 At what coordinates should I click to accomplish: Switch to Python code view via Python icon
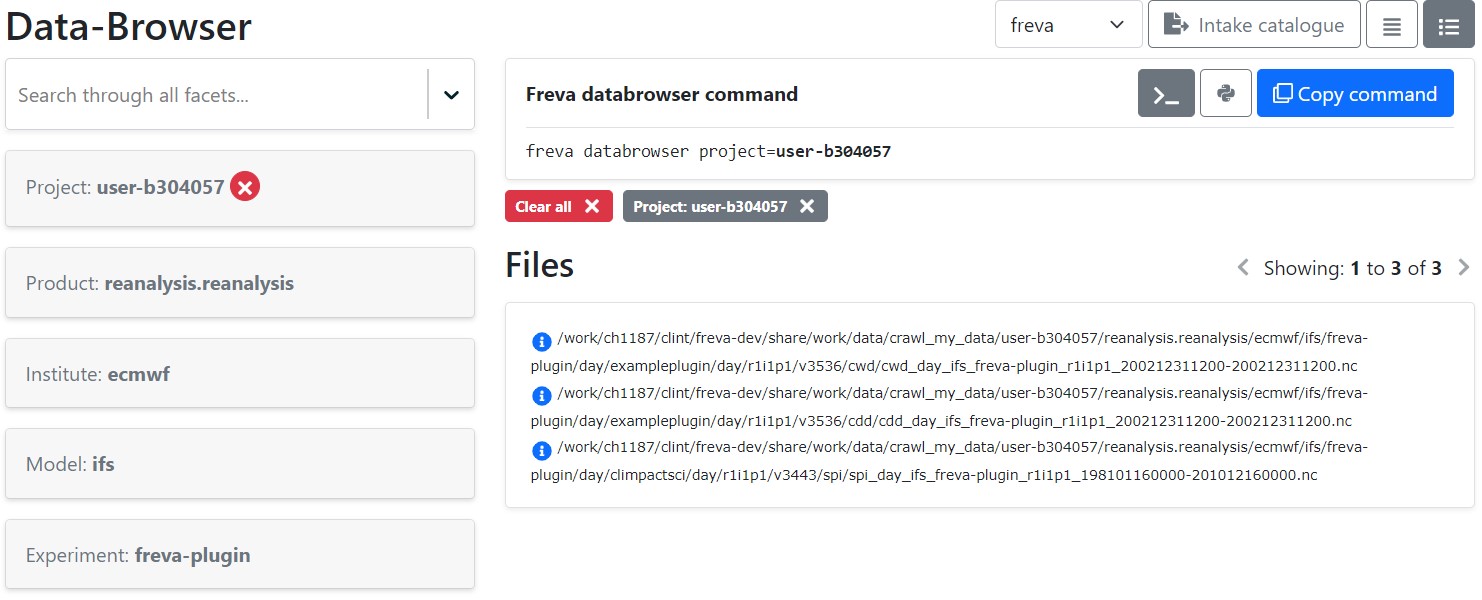[1226, 93]
